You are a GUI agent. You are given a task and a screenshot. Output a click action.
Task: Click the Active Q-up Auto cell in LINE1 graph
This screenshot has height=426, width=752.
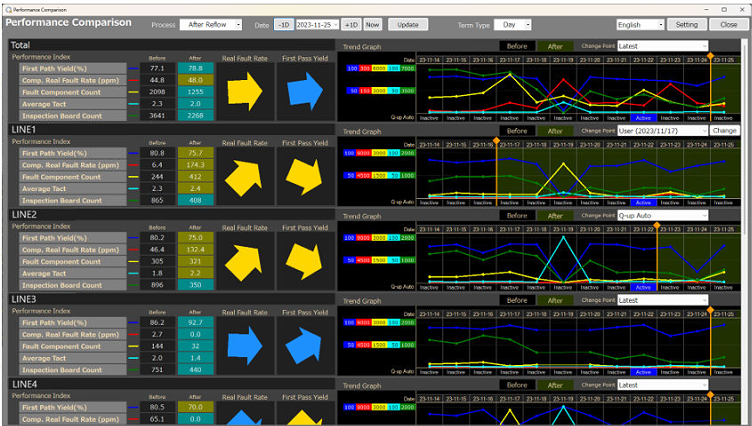point(643,203)
